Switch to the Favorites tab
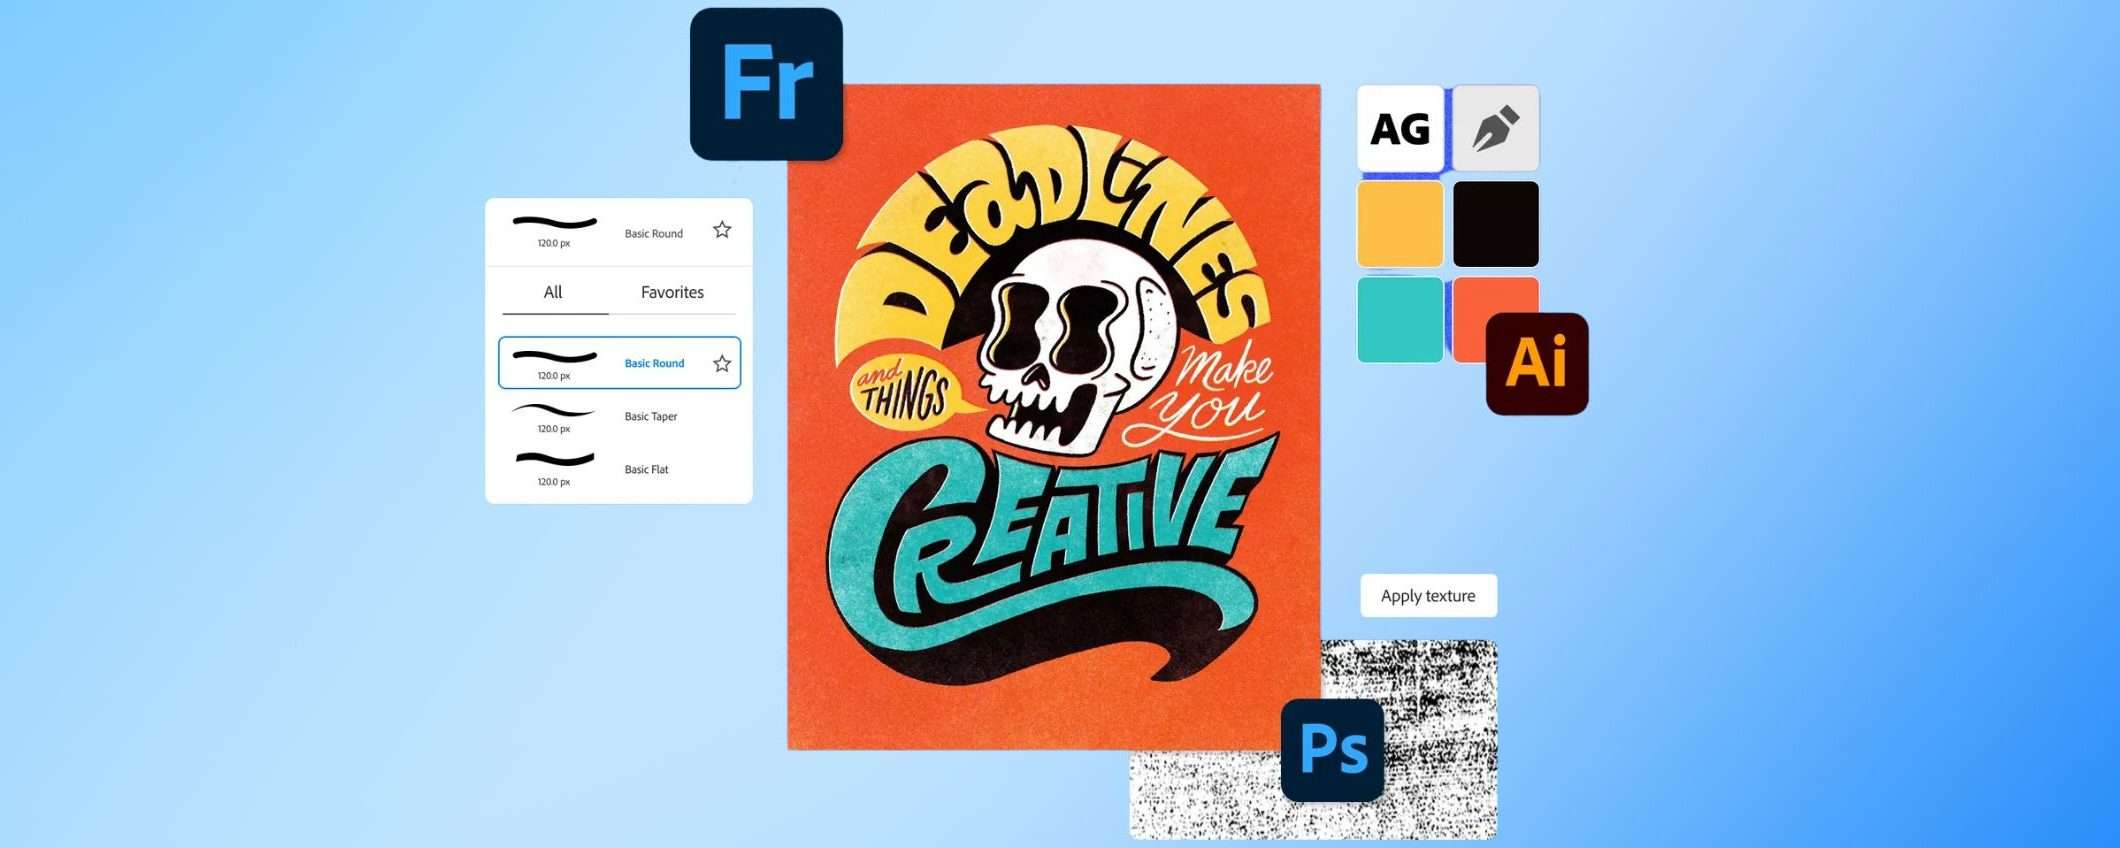The height and width of the screenshot is (848, 2120). click(x=672, y=292)
